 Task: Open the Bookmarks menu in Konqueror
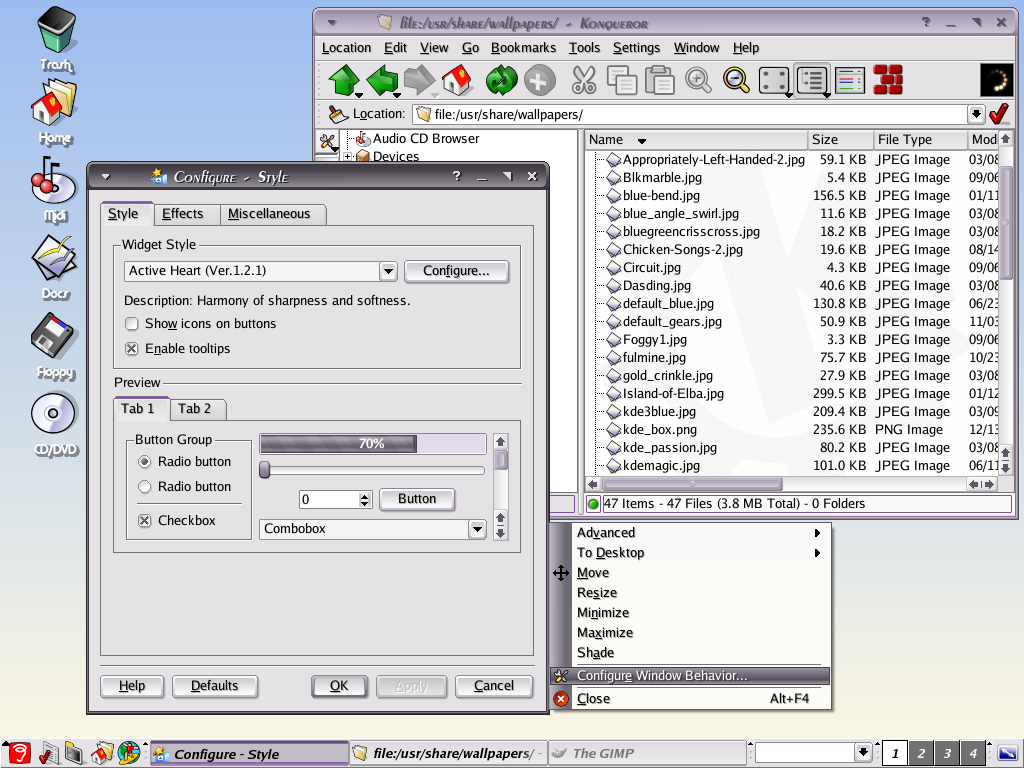523,48
